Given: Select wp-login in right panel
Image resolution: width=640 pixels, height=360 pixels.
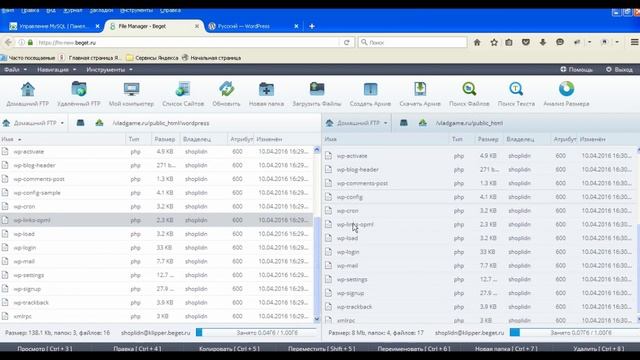Looking at the screenshot, I should pos(480,252).
